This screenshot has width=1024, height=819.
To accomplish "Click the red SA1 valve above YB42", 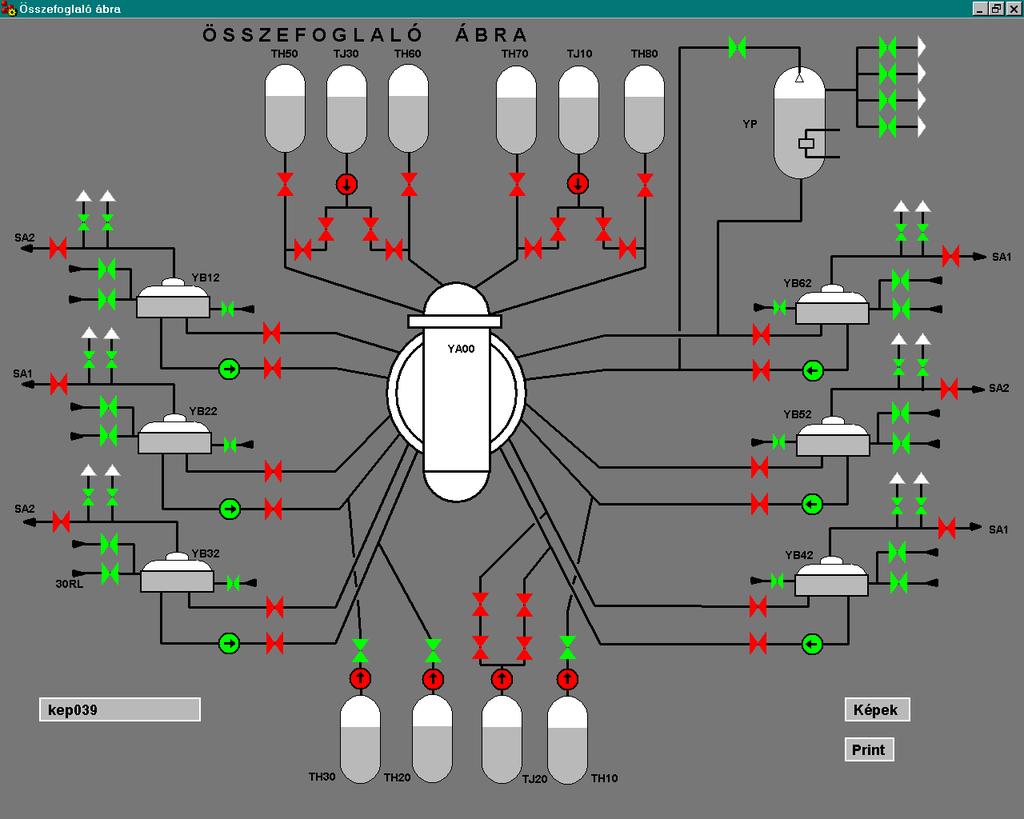I will [x=946, y=528].
